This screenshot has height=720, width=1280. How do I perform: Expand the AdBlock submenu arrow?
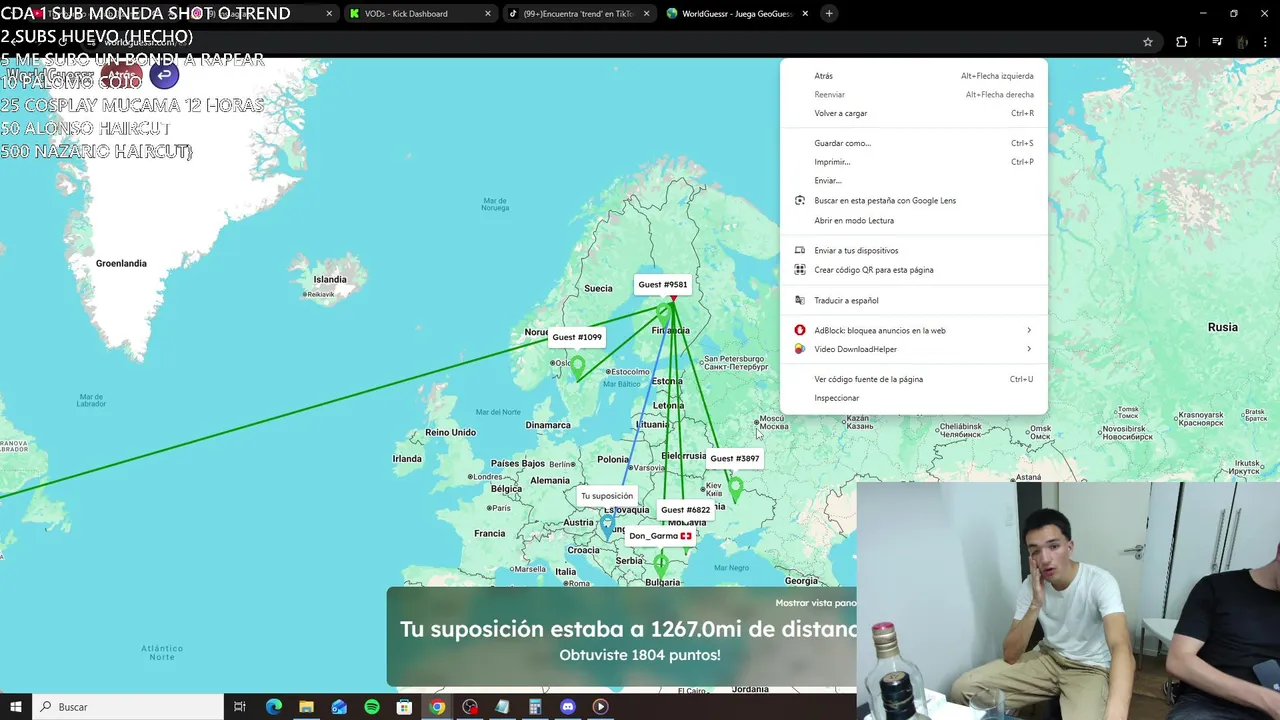pyautogui.click(x=1029, y=330)
